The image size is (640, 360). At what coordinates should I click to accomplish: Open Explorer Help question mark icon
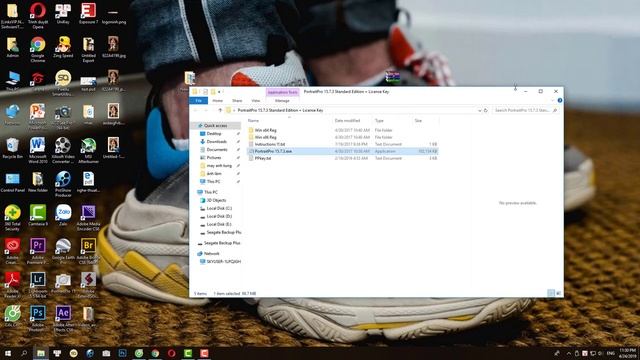(560, 100)
